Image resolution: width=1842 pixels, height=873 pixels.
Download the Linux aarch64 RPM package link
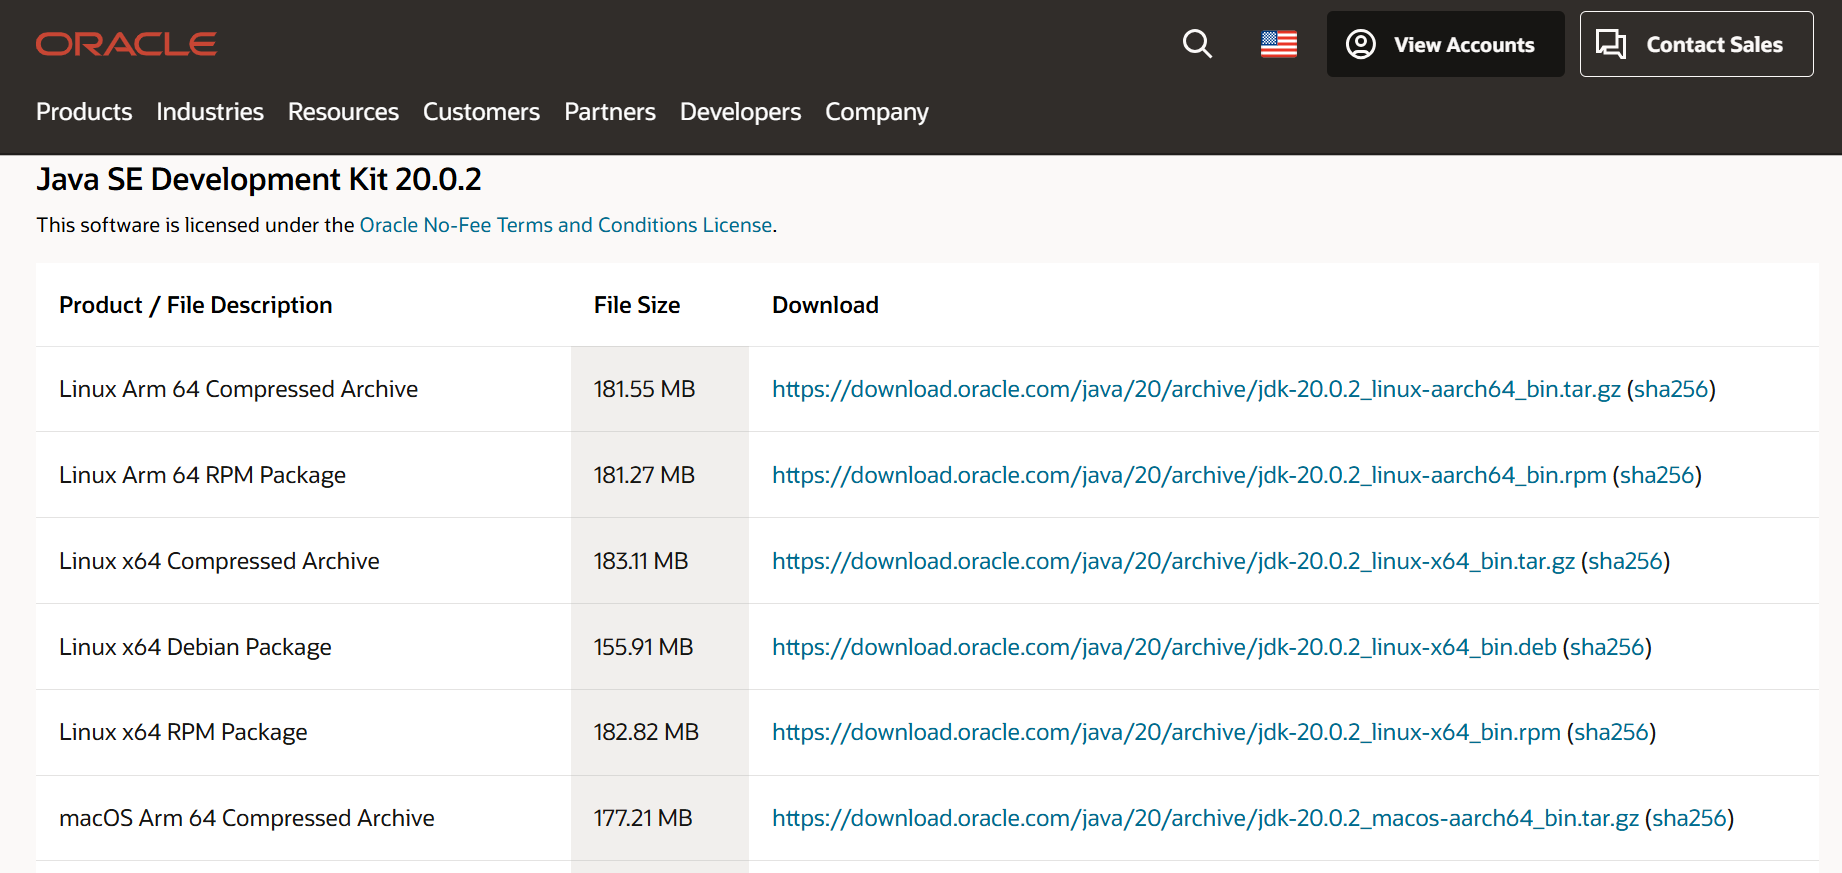pos(1189,475)
